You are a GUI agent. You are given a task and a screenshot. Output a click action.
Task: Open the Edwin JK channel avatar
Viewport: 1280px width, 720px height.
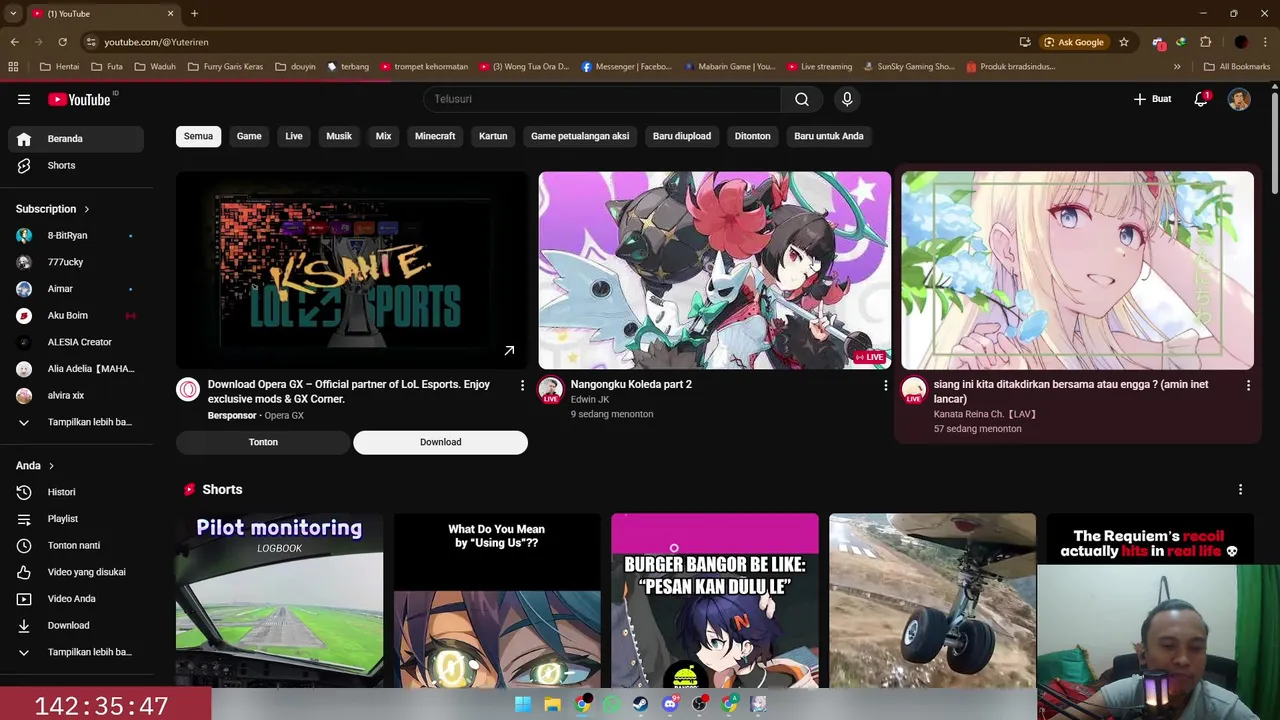coord(550,390)
